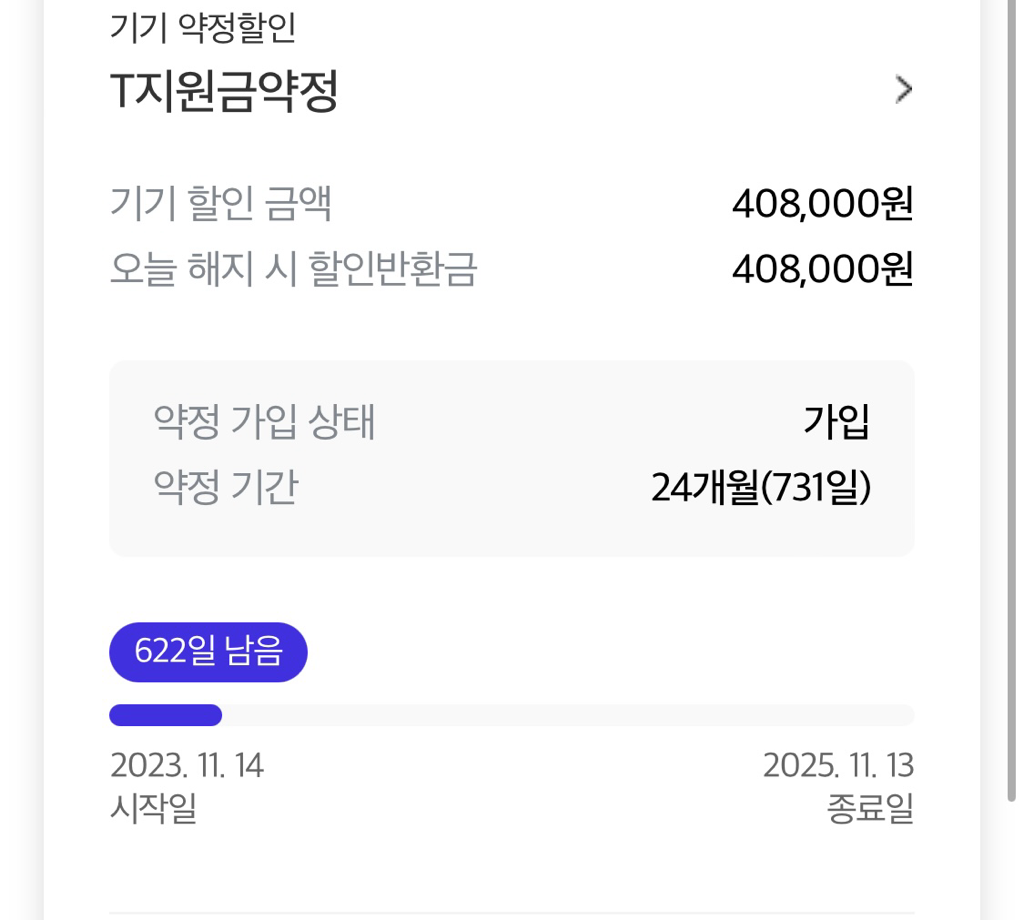The width and height of the screenshot is (1024, 920).
Task: Click the 종료일 label
Action: point(870,808)
